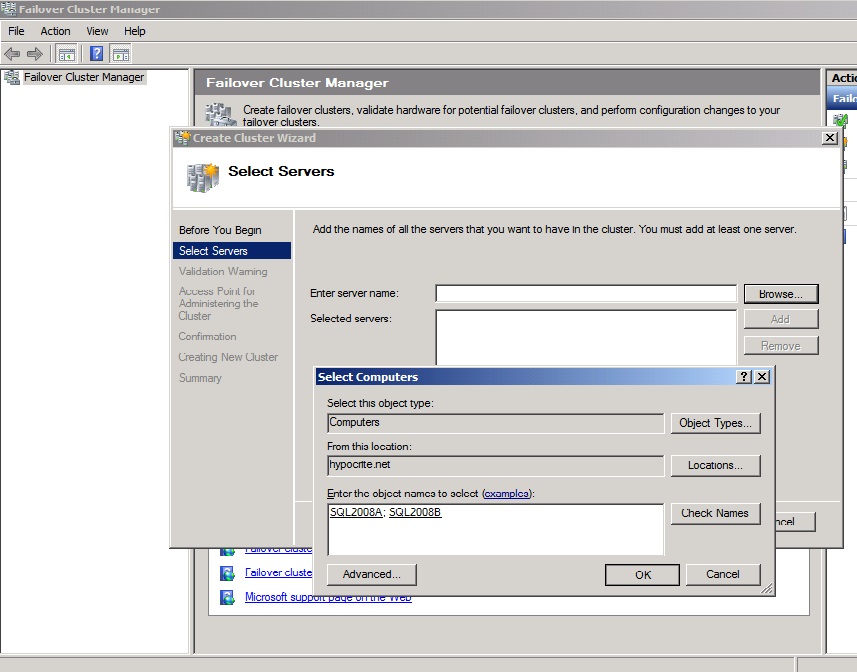857x672 pixels.
Task: Select 'Select Servers' wizard step
Action: [x=232, y=251]
